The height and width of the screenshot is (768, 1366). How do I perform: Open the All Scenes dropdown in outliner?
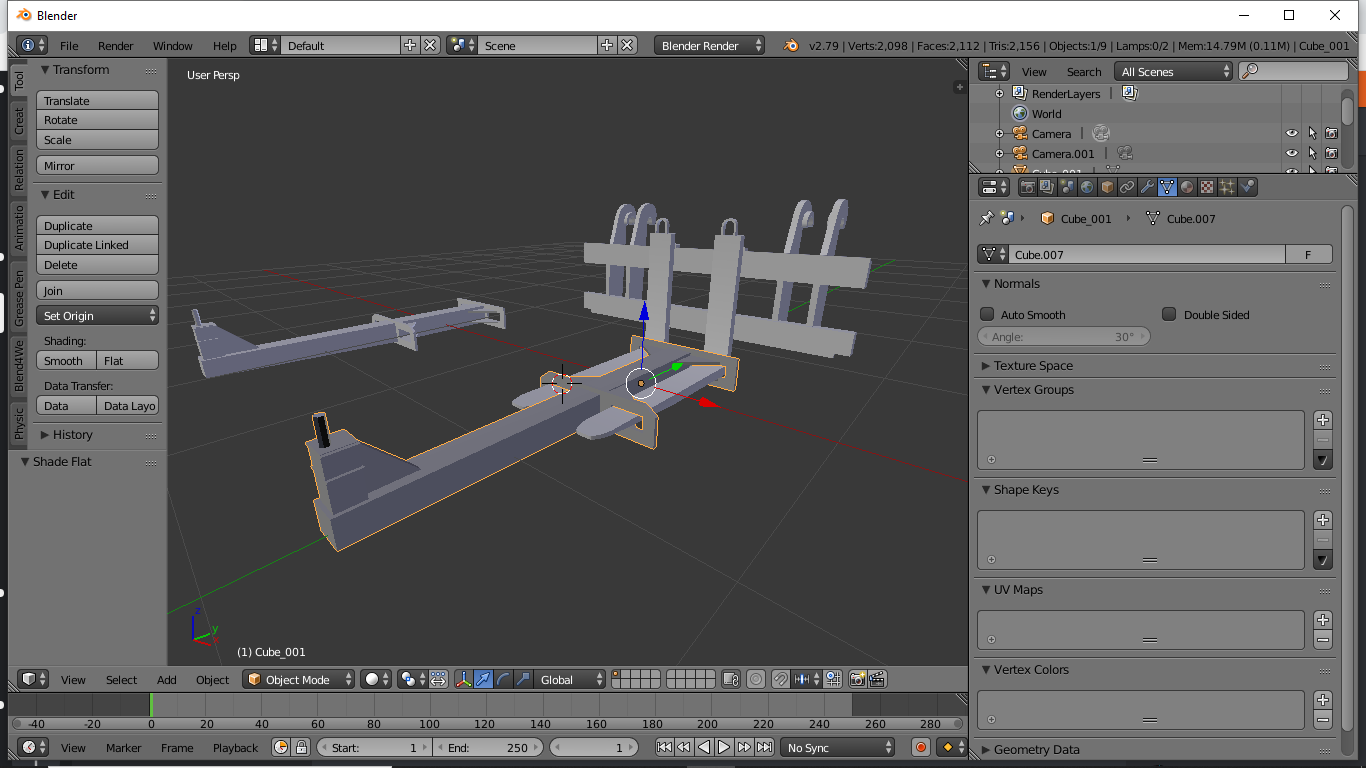(x=1174, y=71)
